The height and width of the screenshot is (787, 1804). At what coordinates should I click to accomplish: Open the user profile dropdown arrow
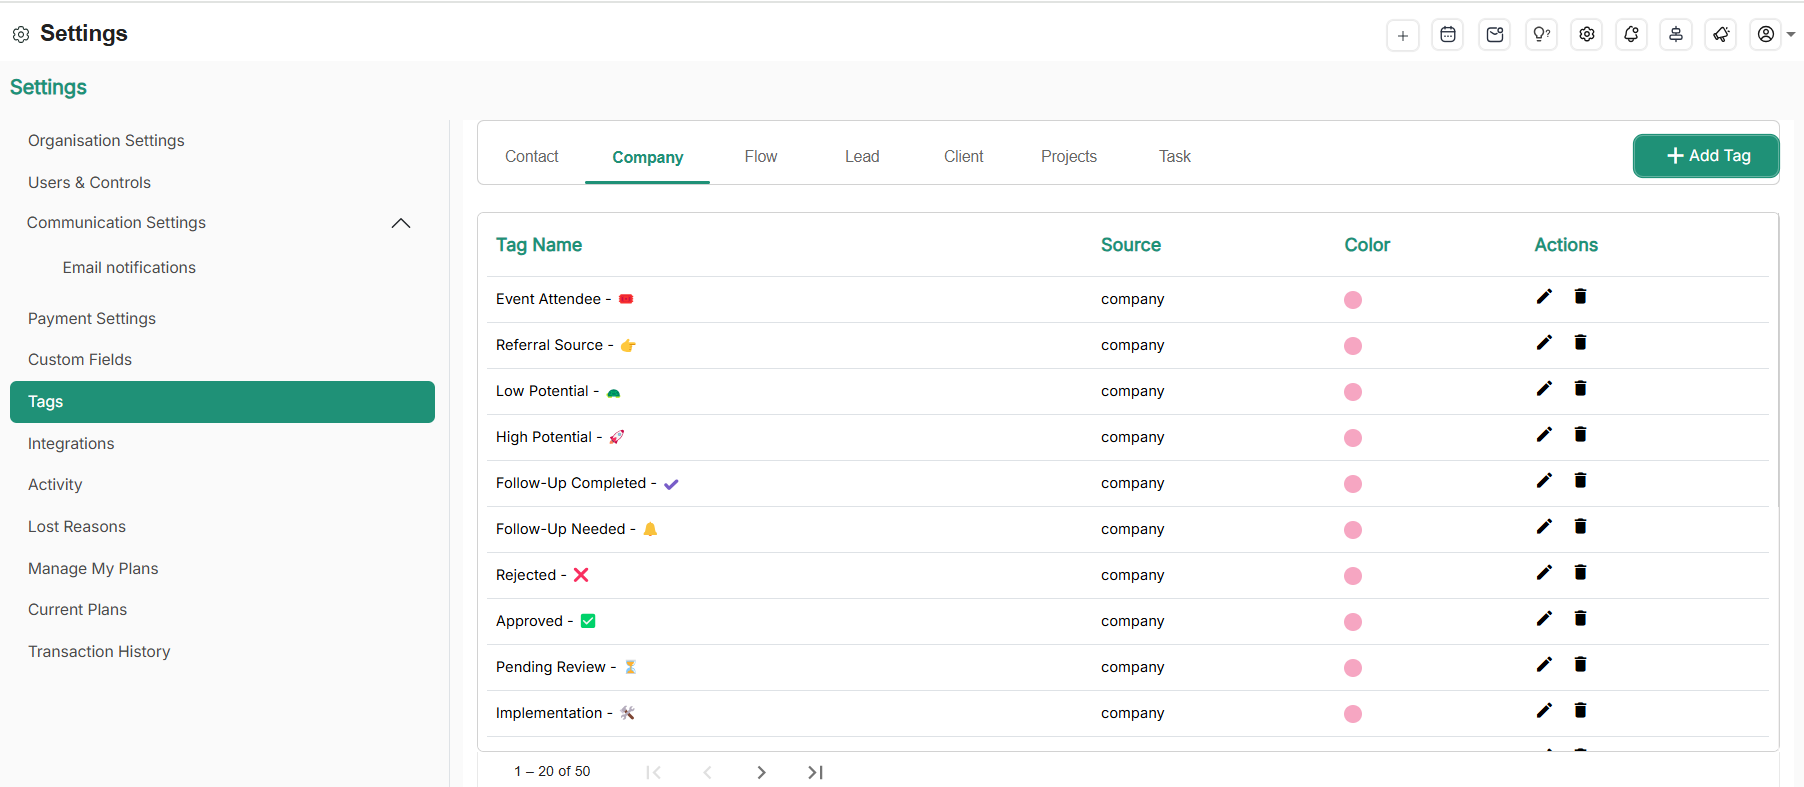point(1791,35)
